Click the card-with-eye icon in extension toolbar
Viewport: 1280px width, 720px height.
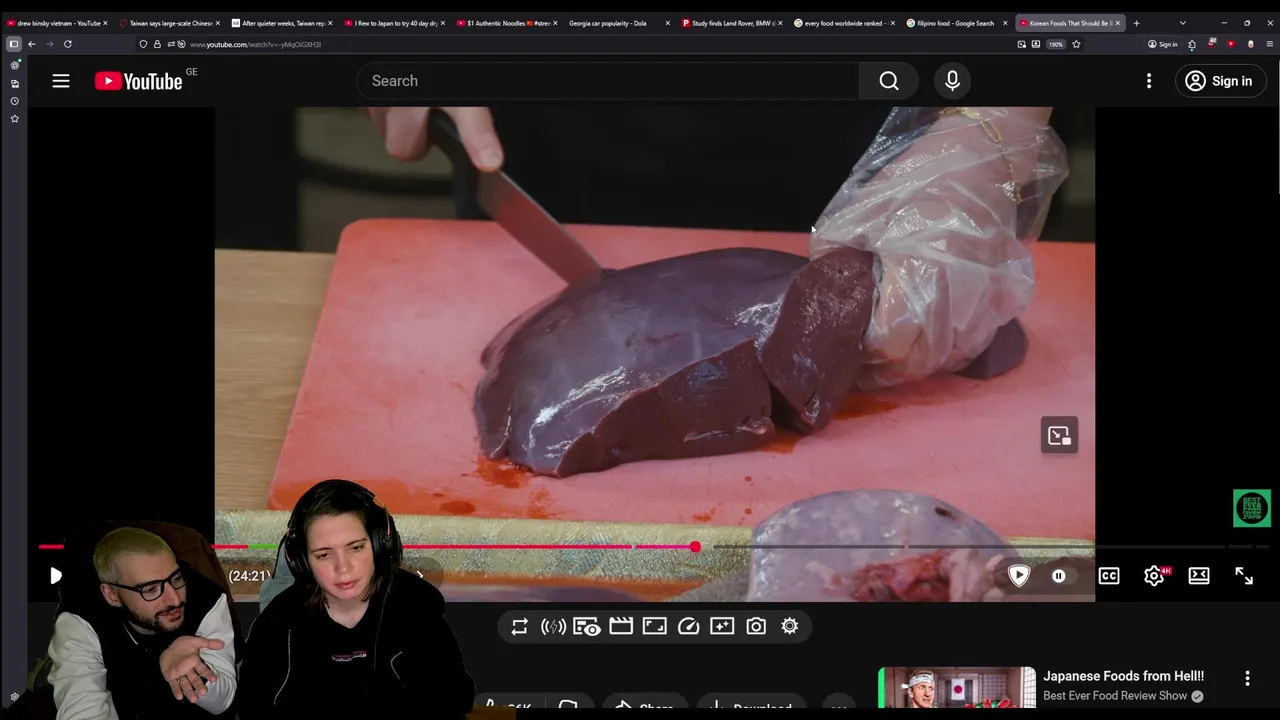click(x=587, y=626)
